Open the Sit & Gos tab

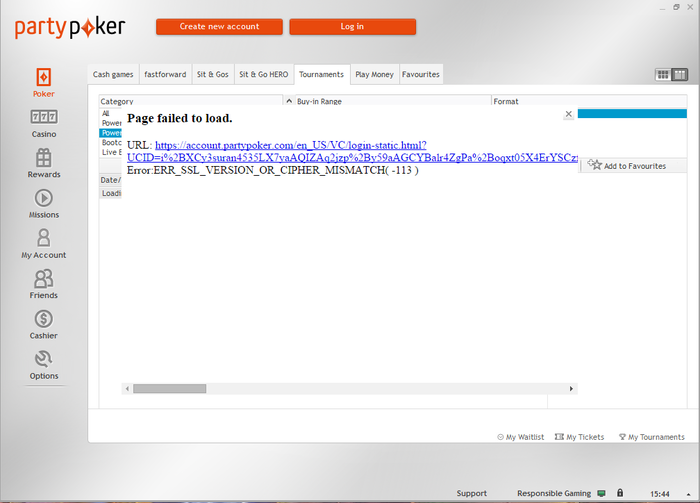coord(212,75)
